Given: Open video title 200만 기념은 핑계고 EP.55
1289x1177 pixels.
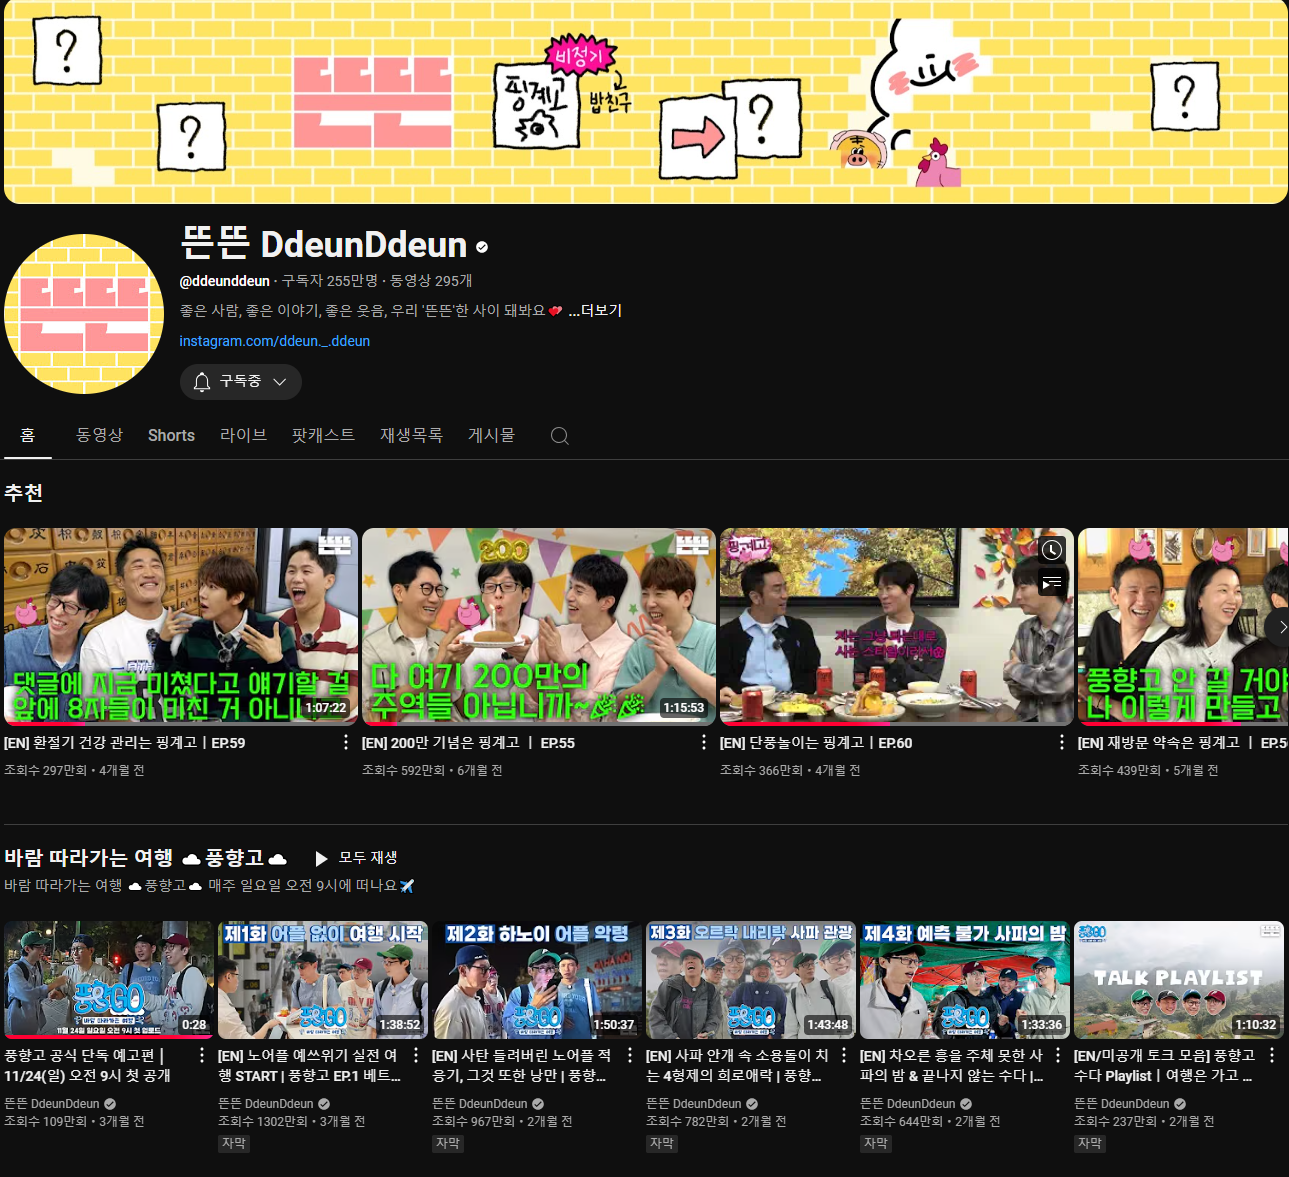Looking at the screenshot, I should (x=468, y=743).
